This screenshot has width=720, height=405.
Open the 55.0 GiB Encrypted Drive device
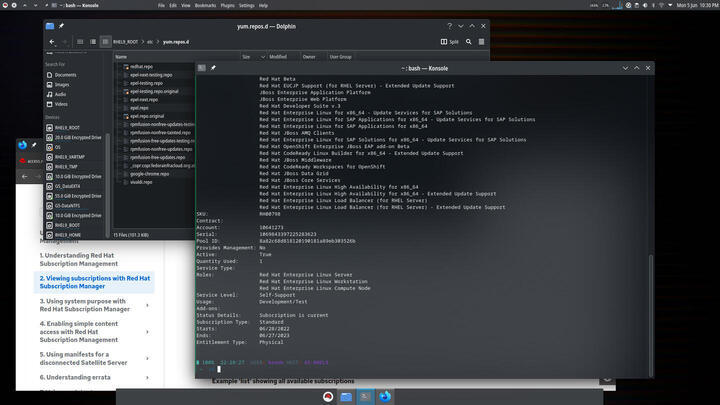click(76, 196)
